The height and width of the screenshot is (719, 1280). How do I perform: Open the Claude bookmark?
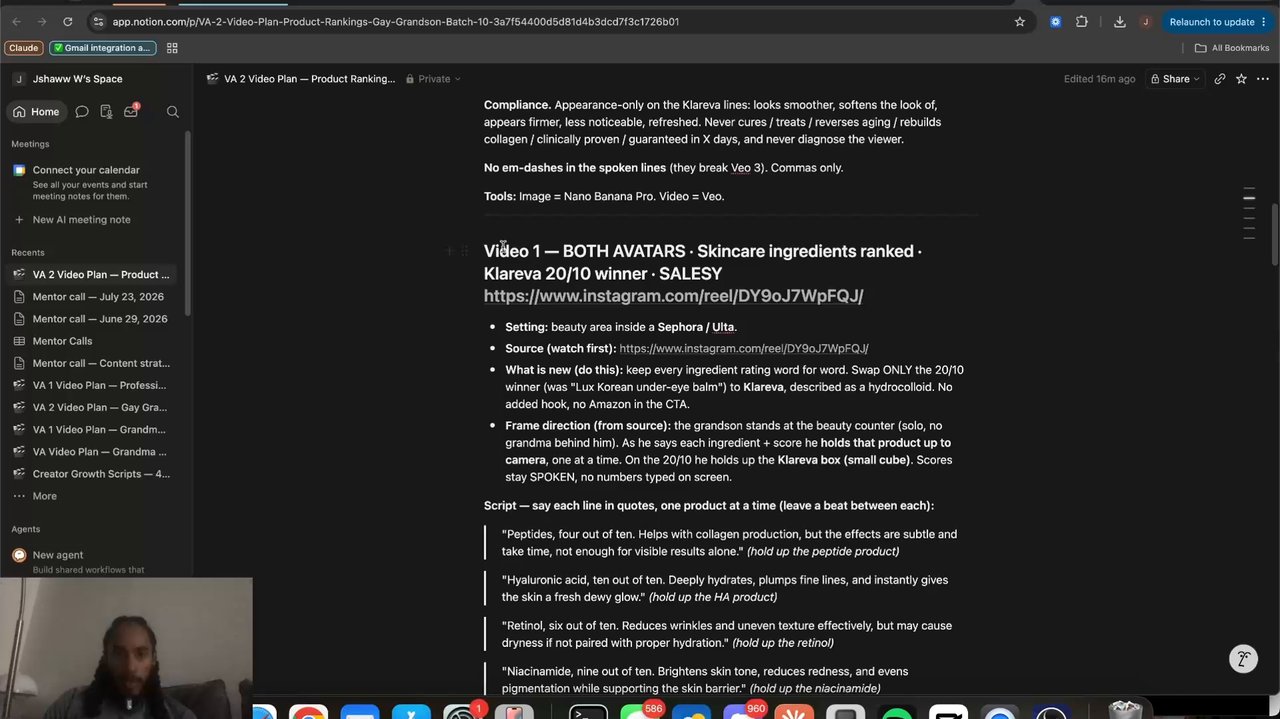23,48
